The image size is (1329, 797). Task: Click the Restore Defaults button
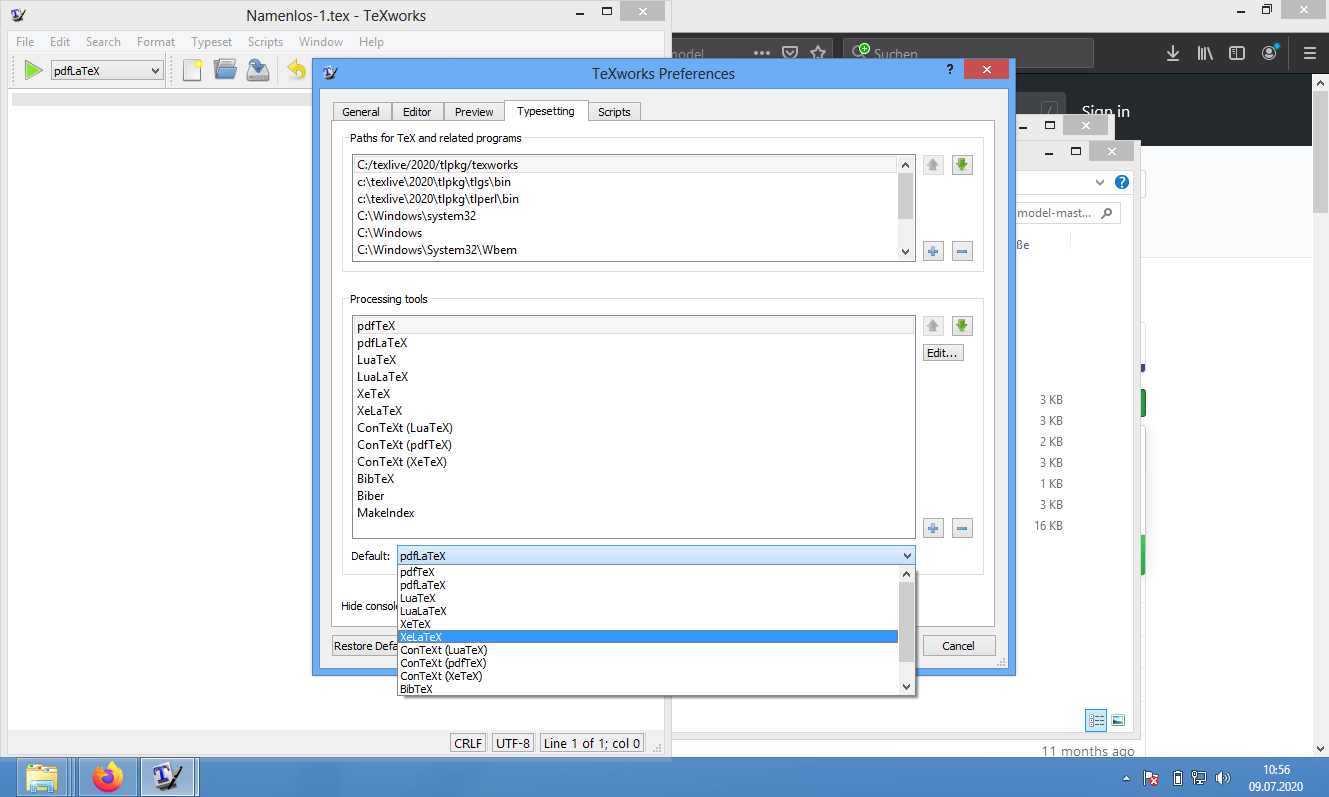pos(367,646)
